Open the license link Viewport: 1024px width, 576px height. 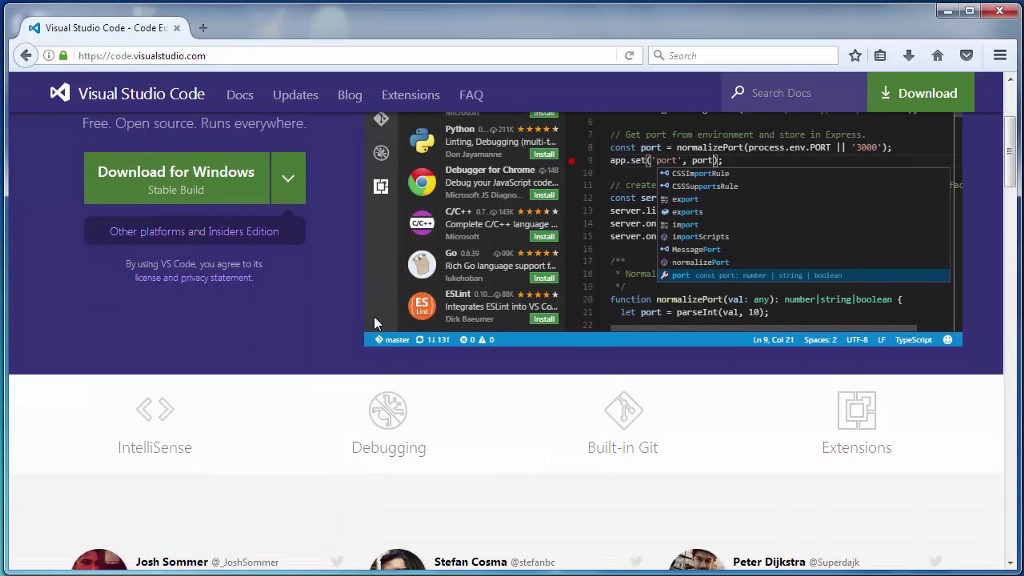point(148,278)
